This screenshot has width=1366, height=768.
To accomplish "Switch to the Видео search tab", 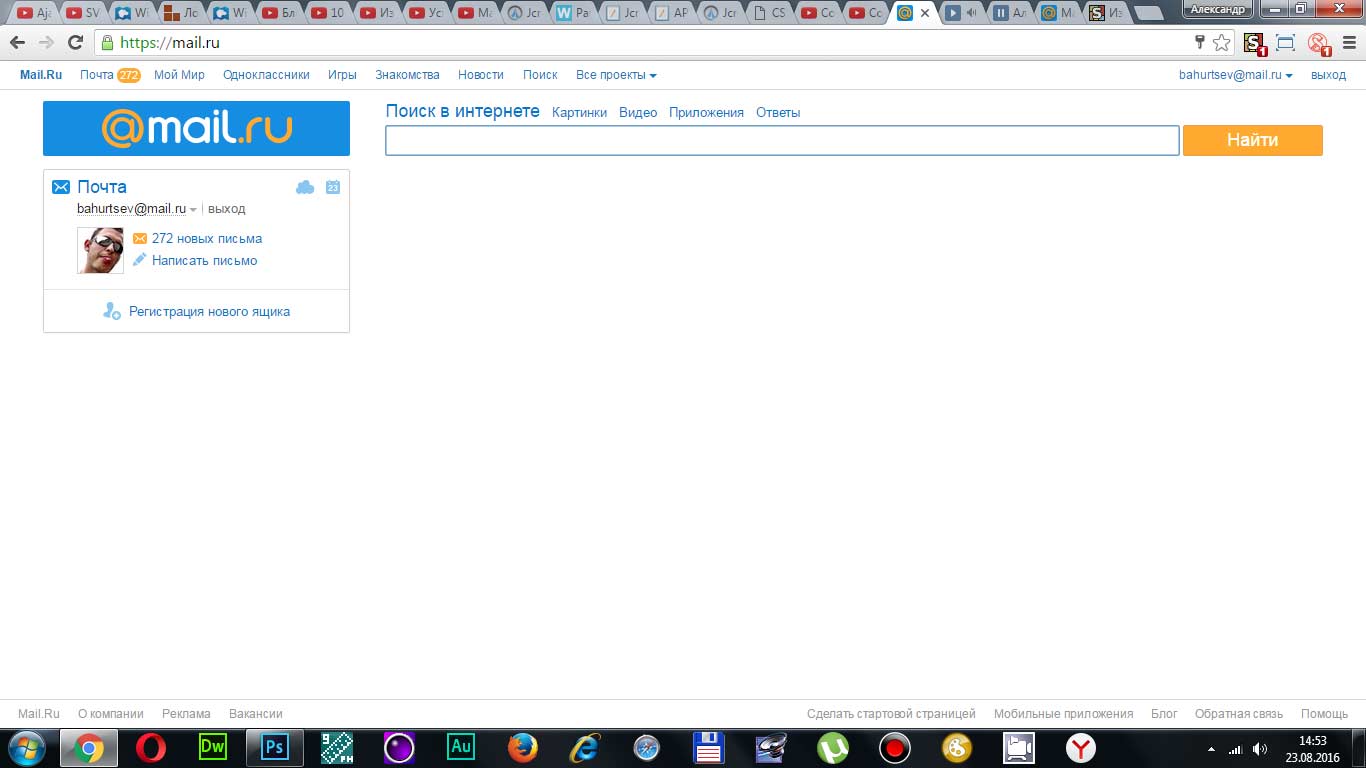I will [x=638, y=113].
